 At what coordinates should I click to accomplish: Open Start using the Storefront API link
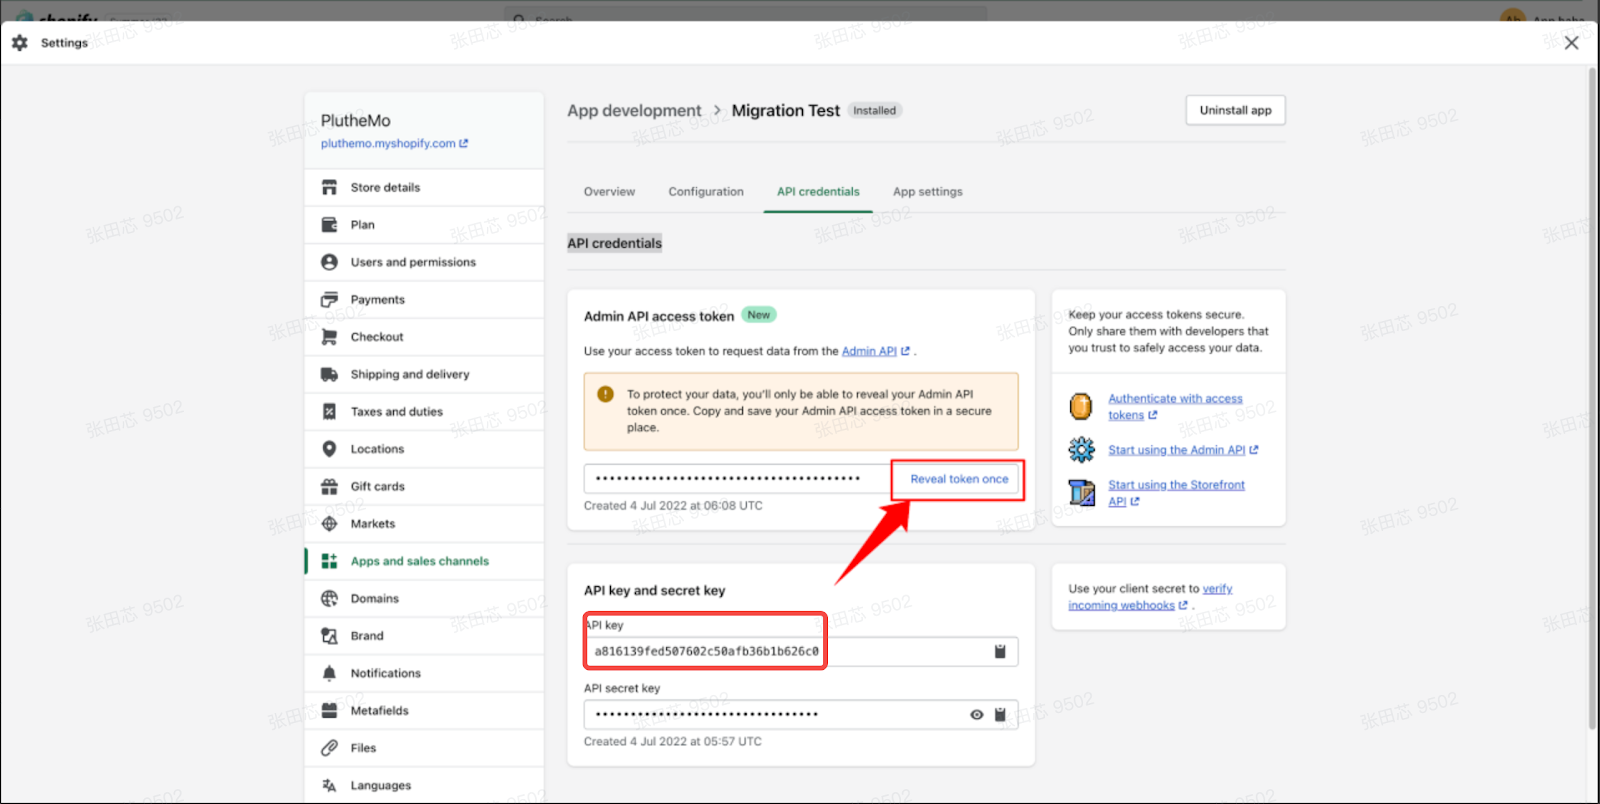pyautogui.click(x=1176, y=493)
